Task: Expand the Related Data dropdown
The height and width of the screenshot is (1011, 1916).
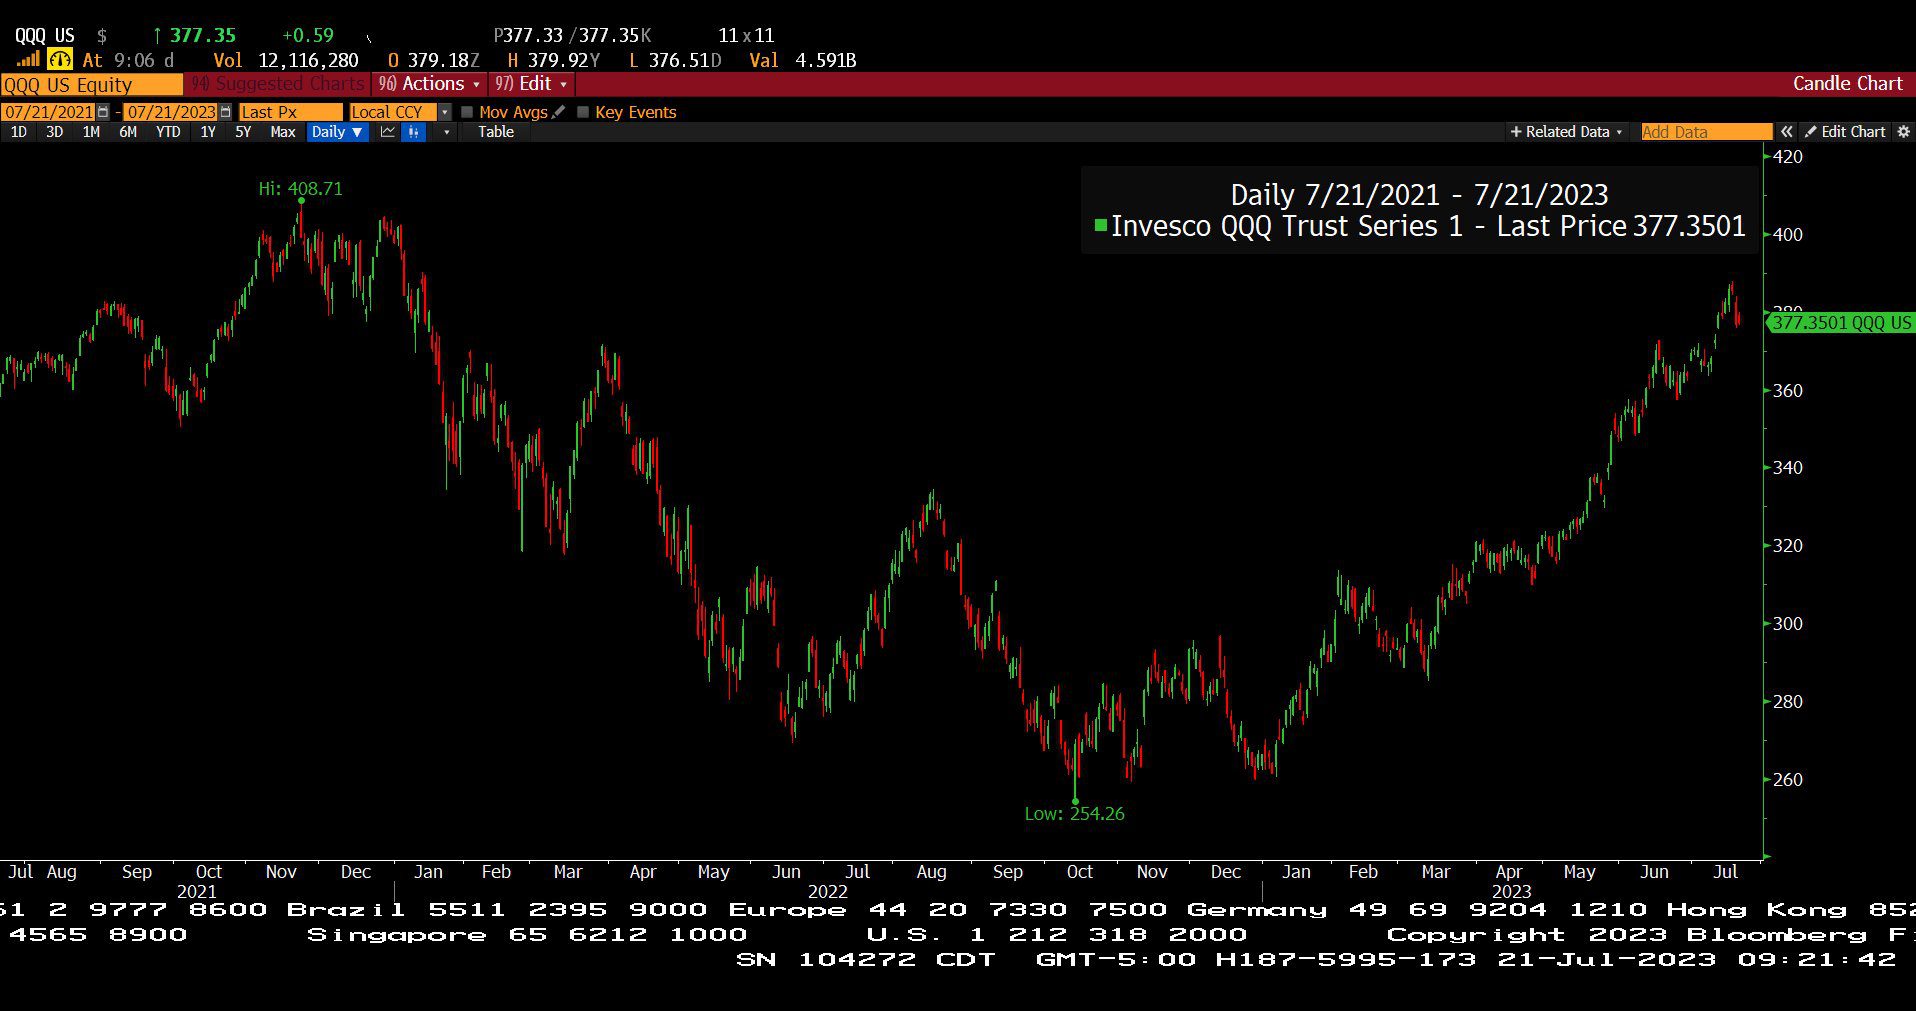Action: pyautogui.click(x=1566, y=132)
